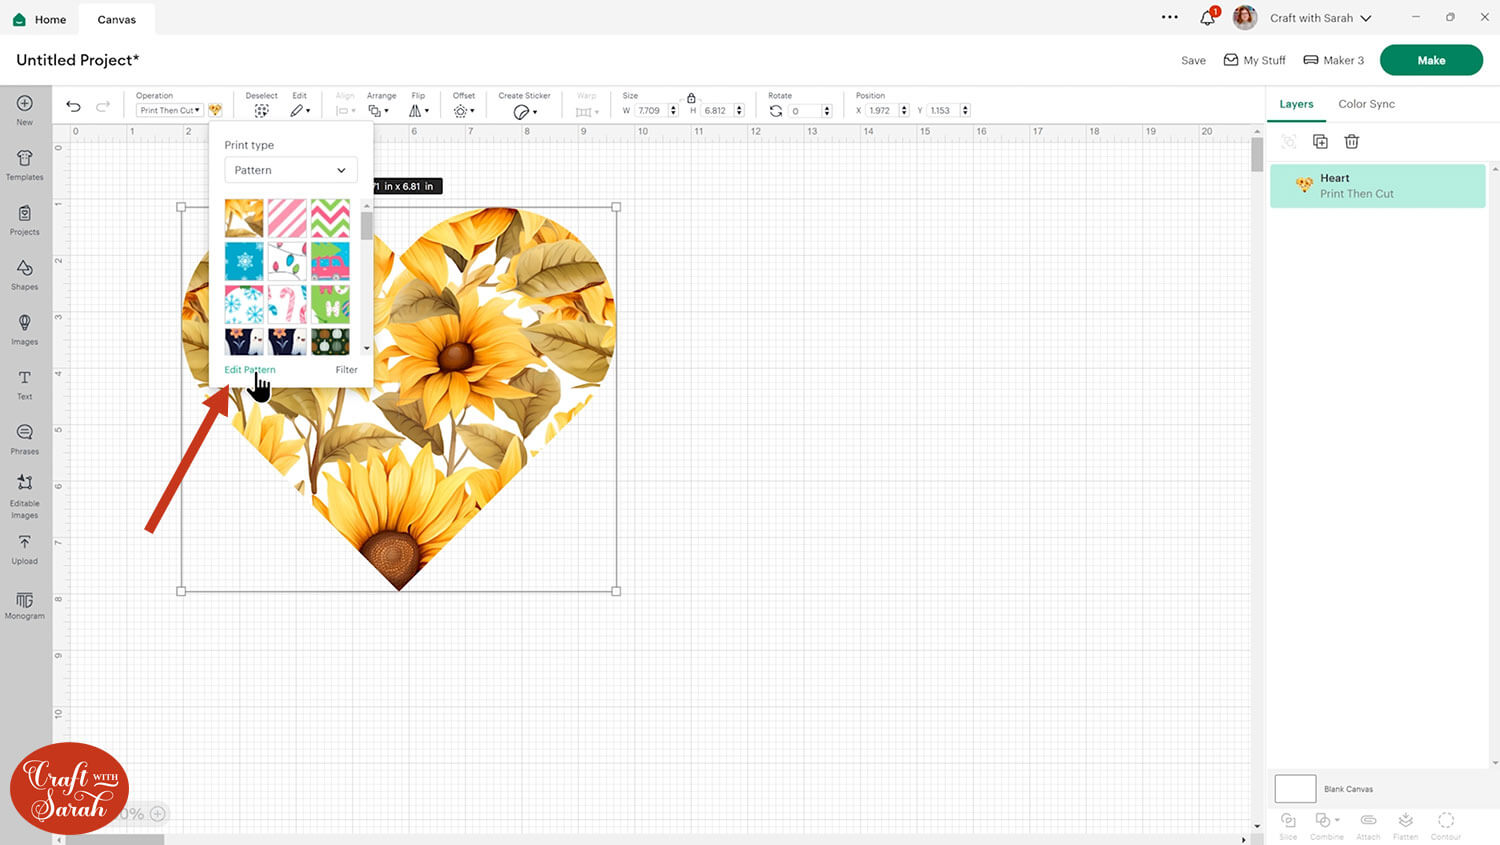Click the Edit Pattern link

coord(249,370)
